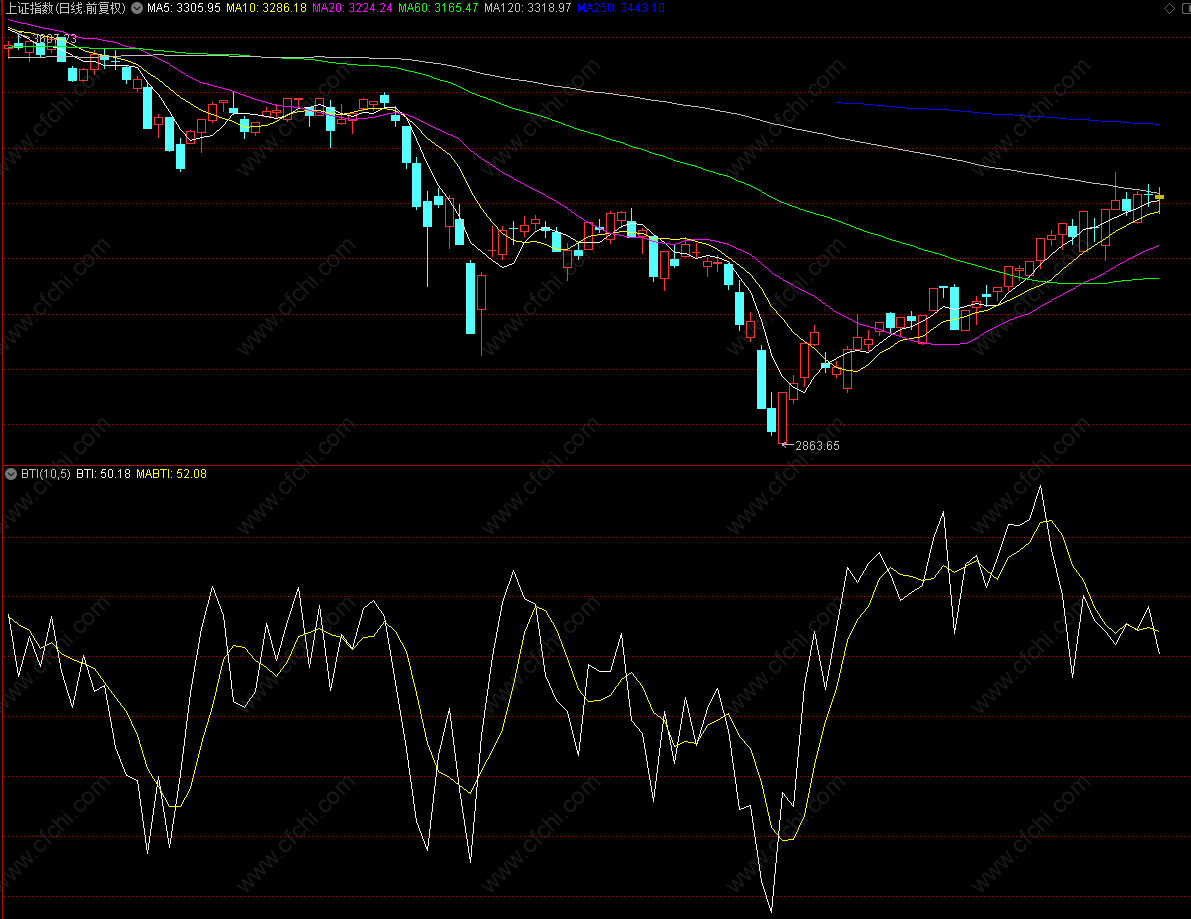Open the dropdown arrow beside 上证指数 title

137,8
